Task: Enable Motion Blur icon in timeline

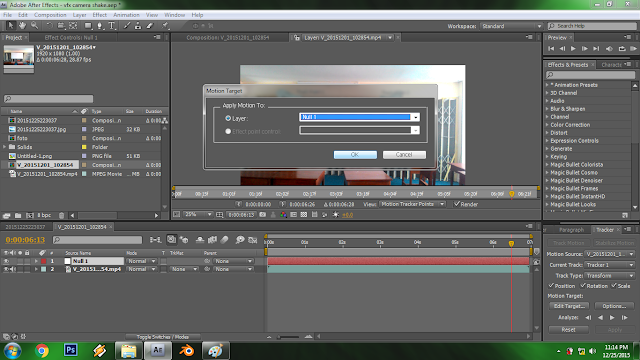Action: coord(224,240)
